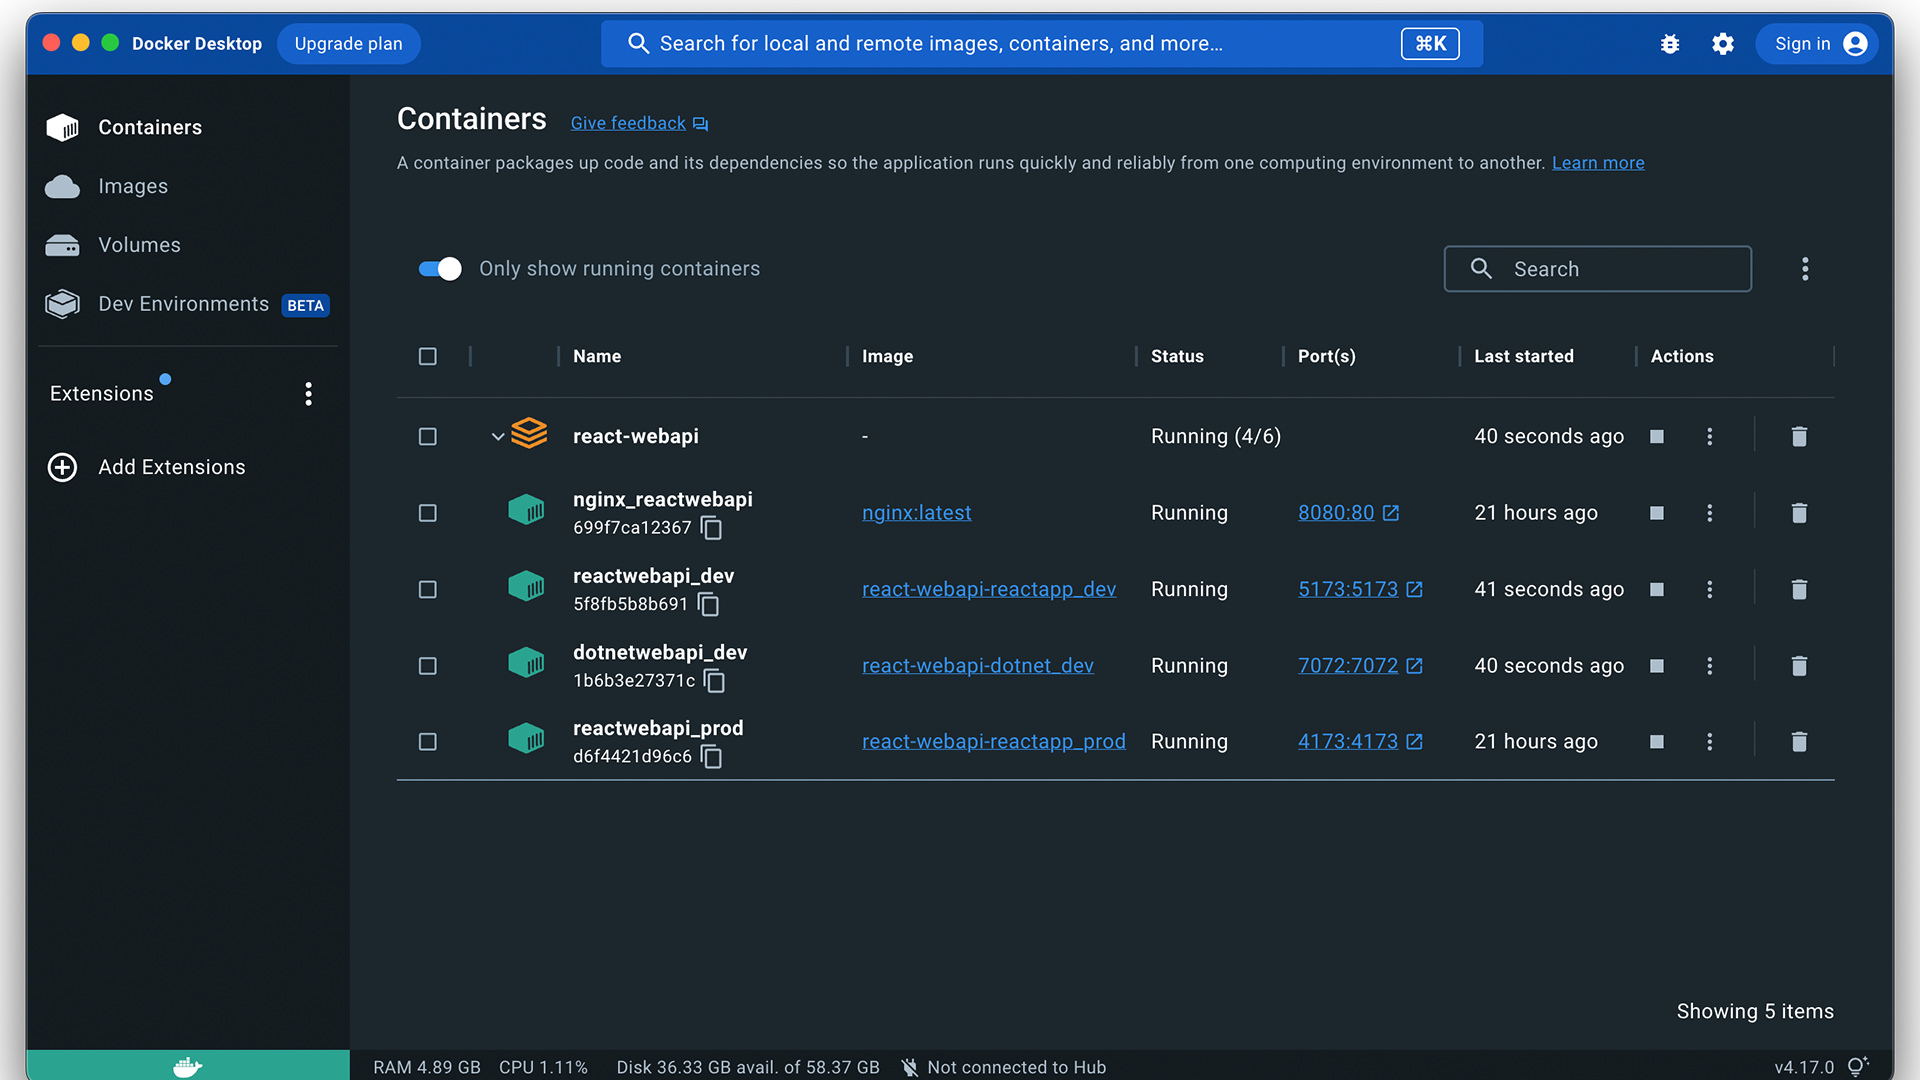Check the react-webapi row checkbox

(x=428, y=437)
